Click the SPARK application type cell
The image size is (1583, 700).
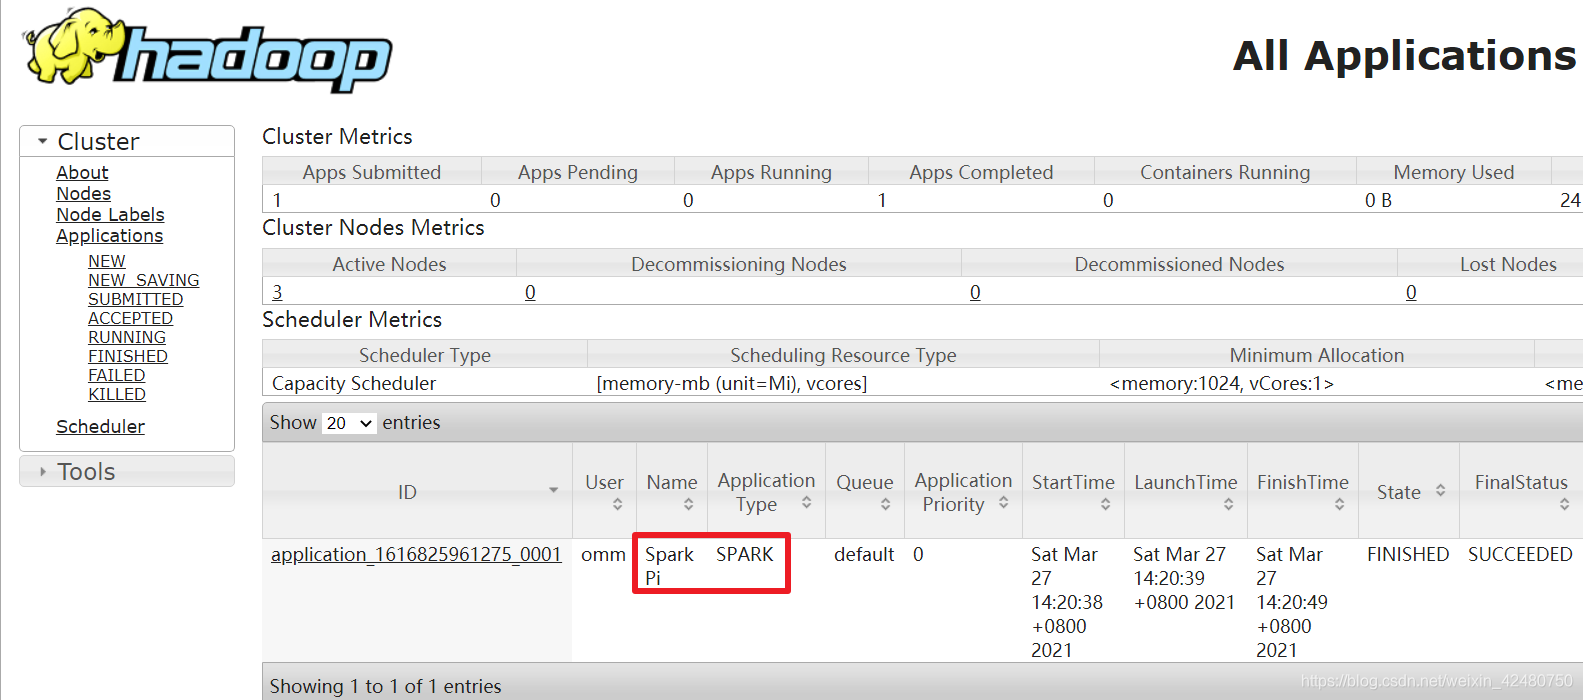tap(745, 554)
